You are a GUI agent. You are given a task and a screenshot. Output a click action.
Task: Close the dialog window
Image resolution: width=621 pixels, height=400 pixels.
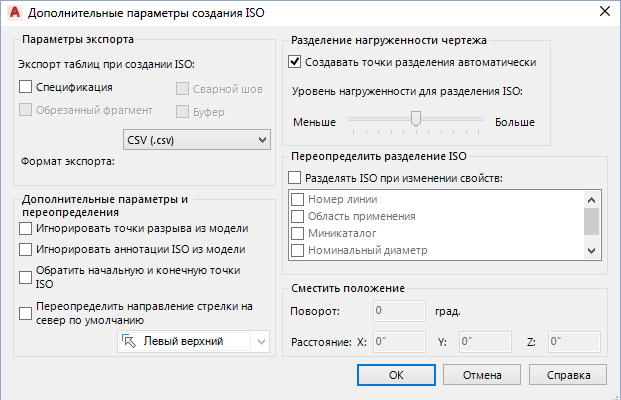[x=602, y=12]
